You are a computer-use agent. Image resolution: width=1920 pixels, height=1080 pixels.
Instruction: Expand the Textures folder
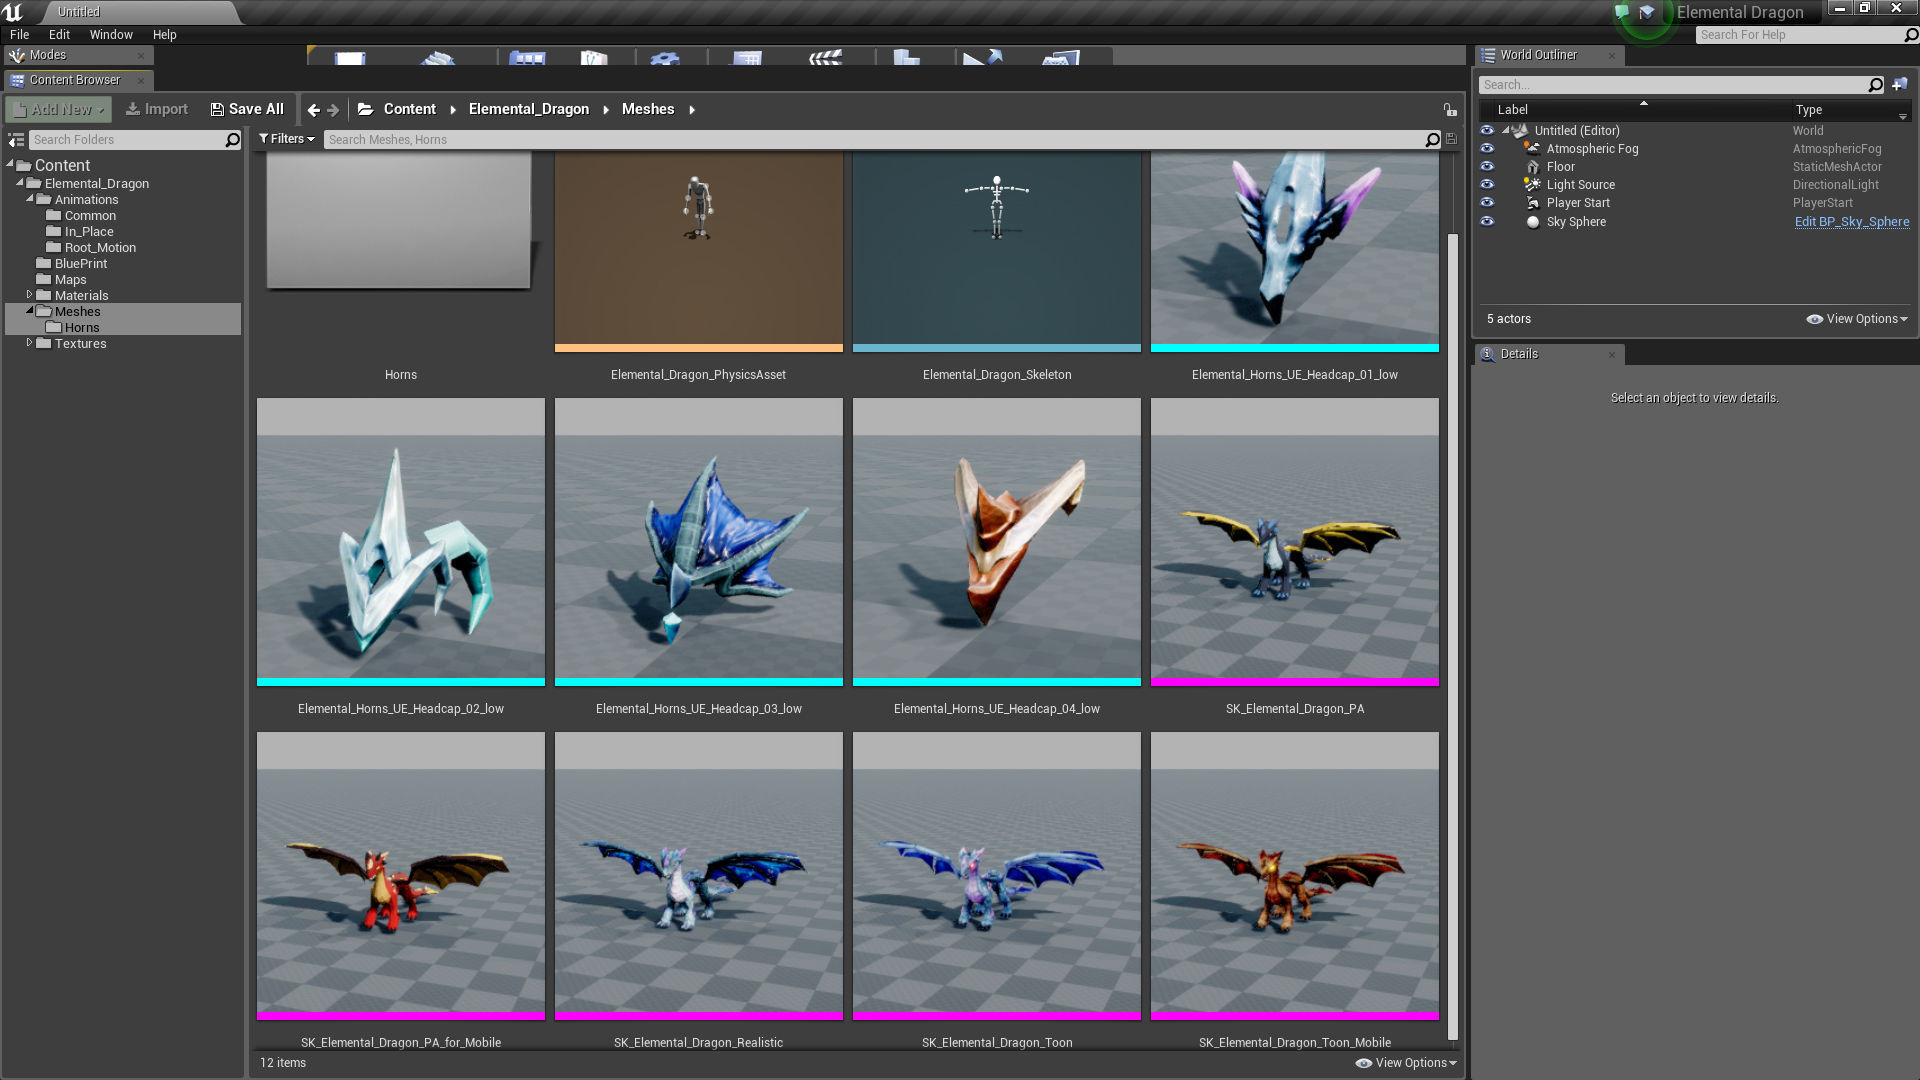tap(30, 343)
